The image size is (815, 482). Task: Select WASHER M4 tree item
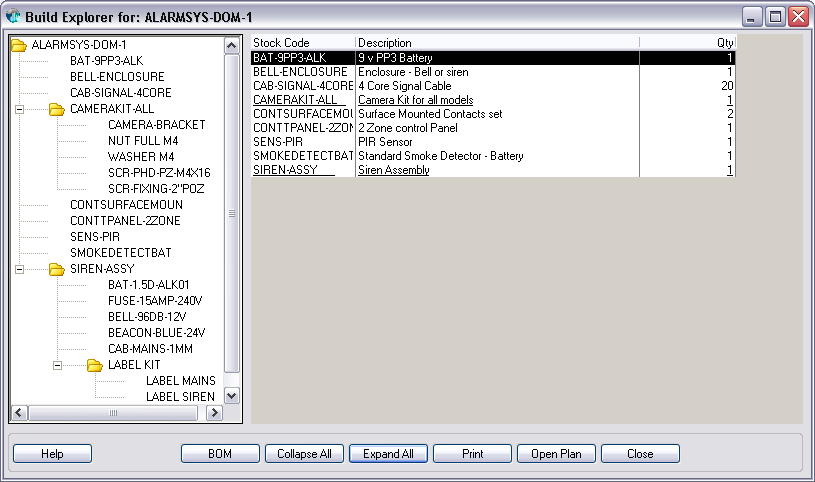(x=141, y=157)
